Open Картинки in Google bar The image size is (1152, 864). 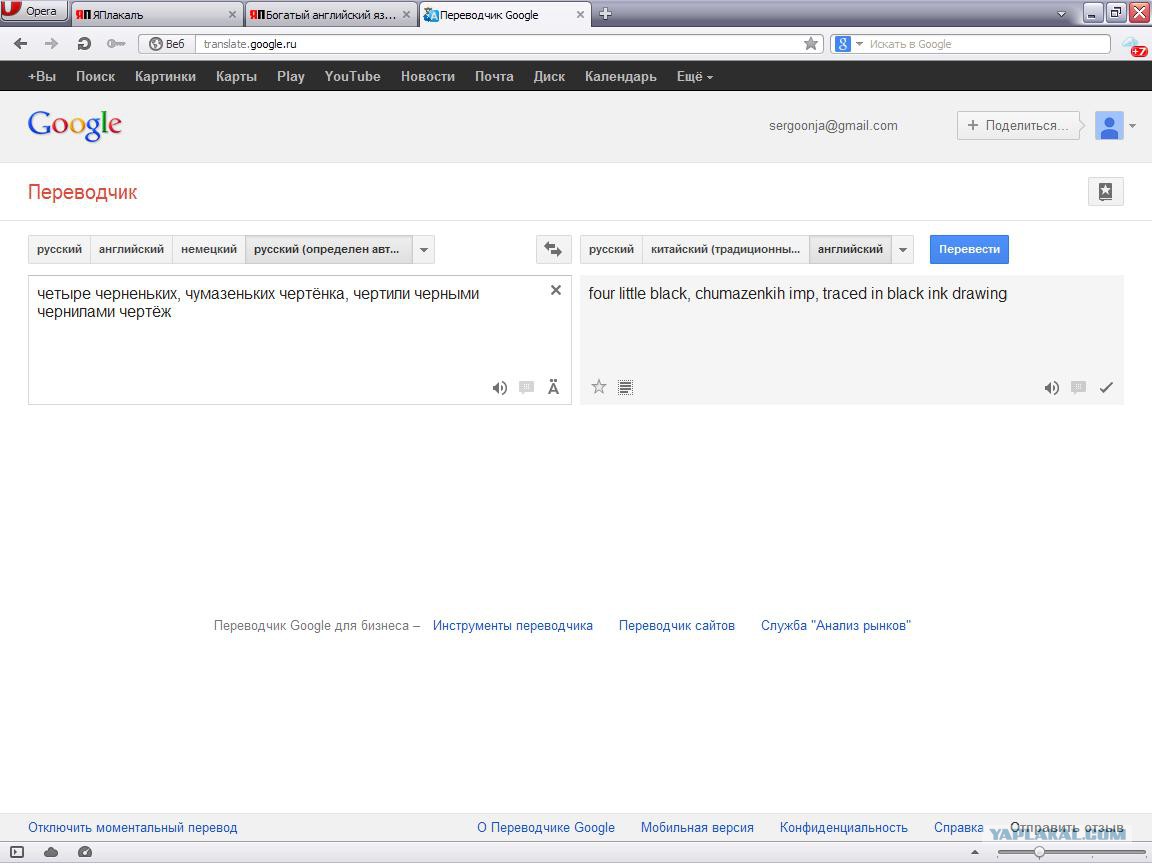click(x=165, y=76)
